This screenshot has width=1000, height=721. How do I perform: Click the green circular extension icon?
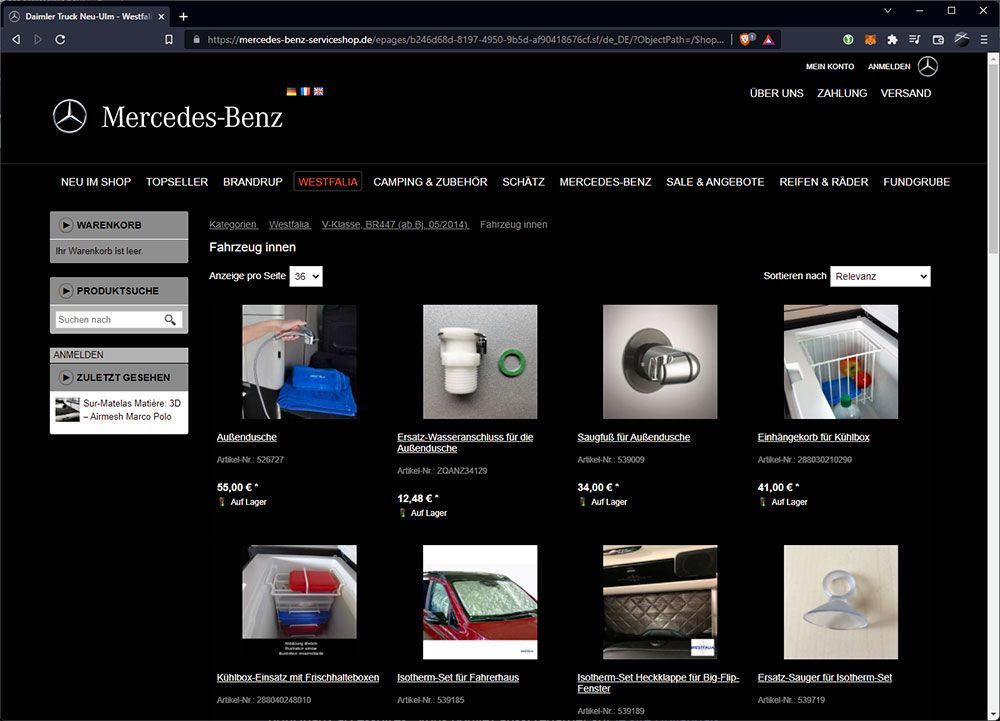(848, 40)
